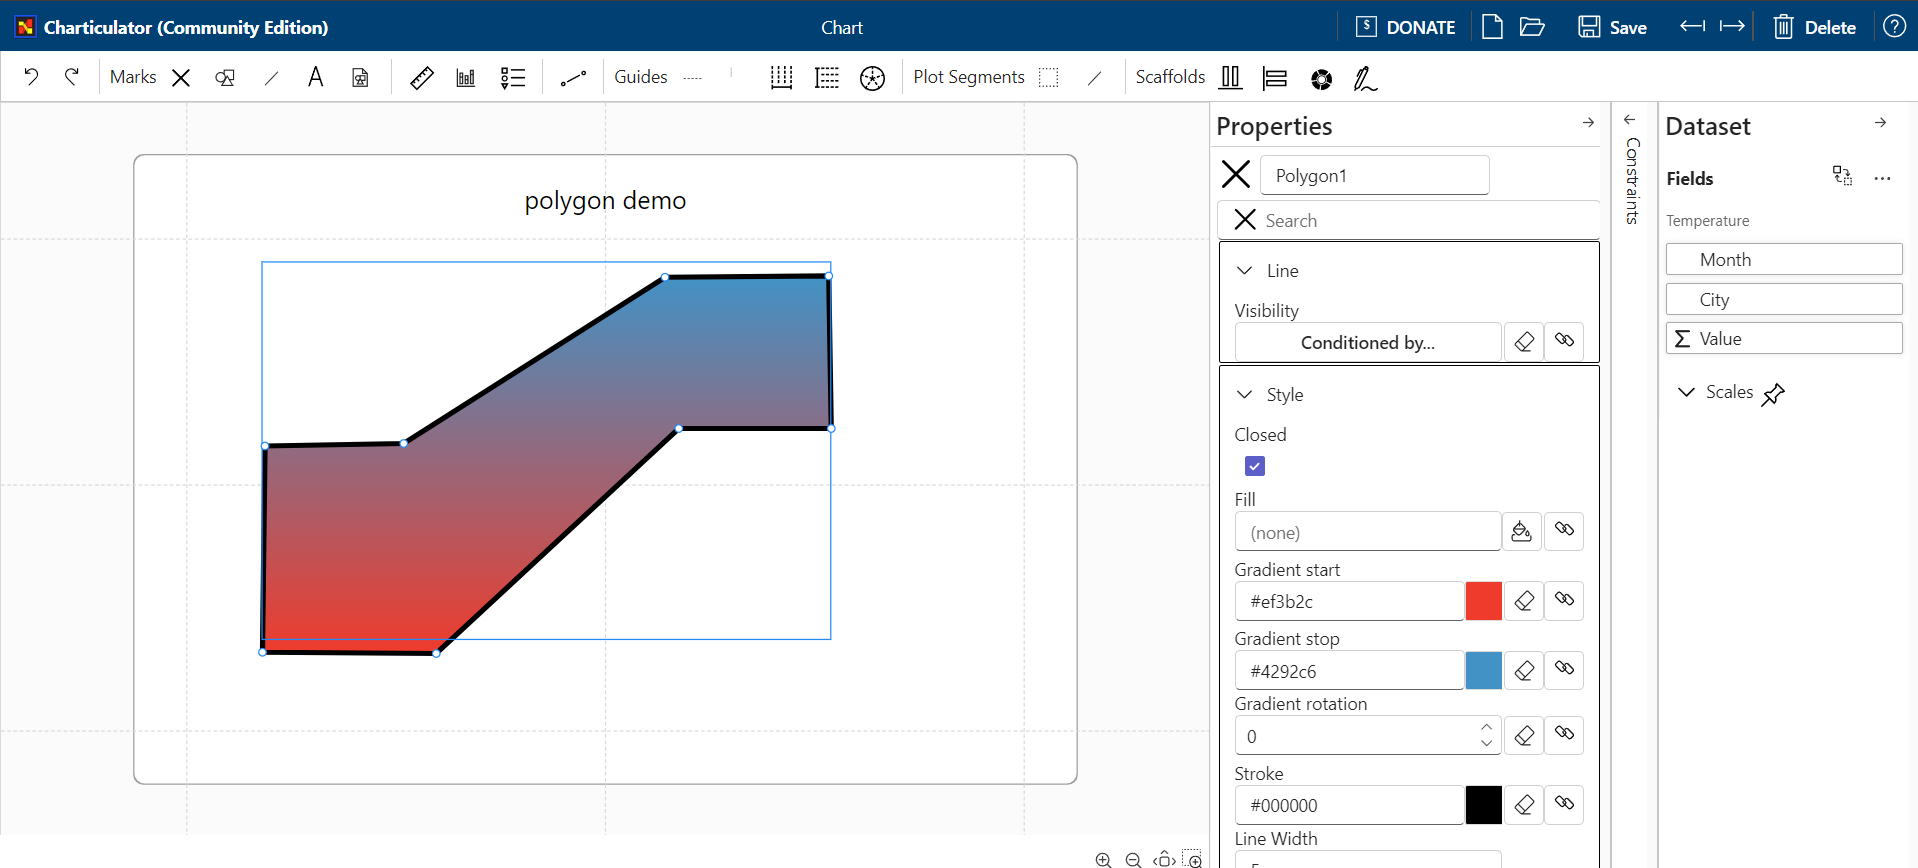This screenshot has width=1918, height=868.
Task: Delete the selected Polygon1
Action: 1815,27
